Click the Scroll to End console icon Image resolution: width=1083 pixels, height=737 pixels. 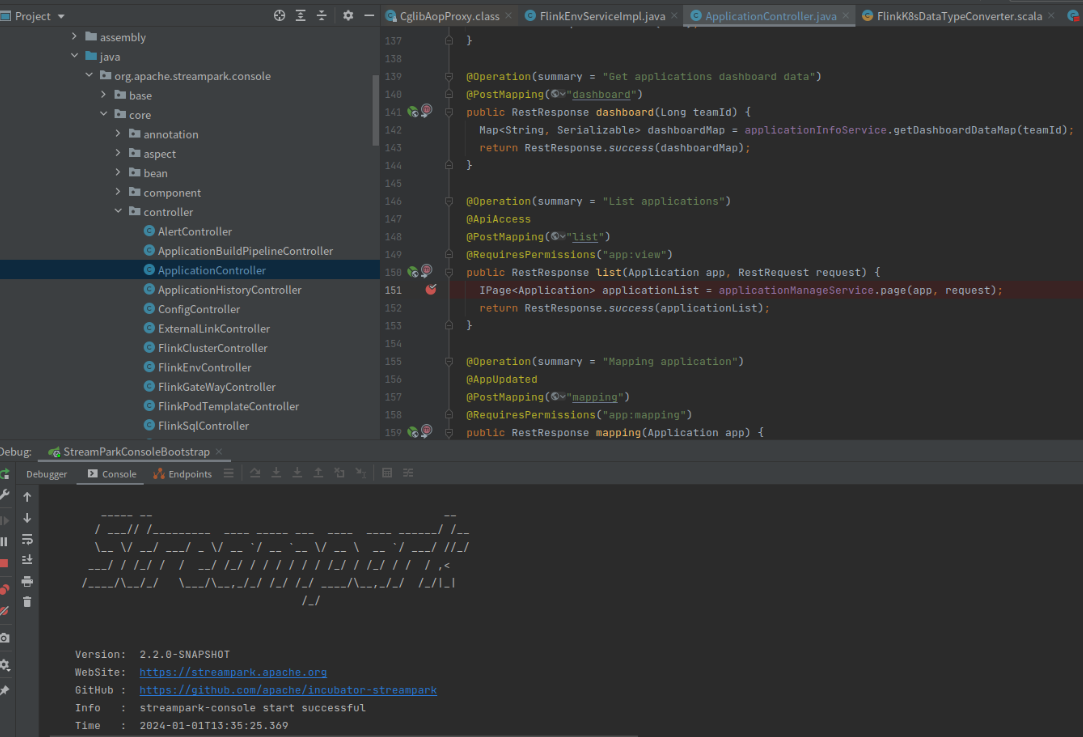click(27, 560)
